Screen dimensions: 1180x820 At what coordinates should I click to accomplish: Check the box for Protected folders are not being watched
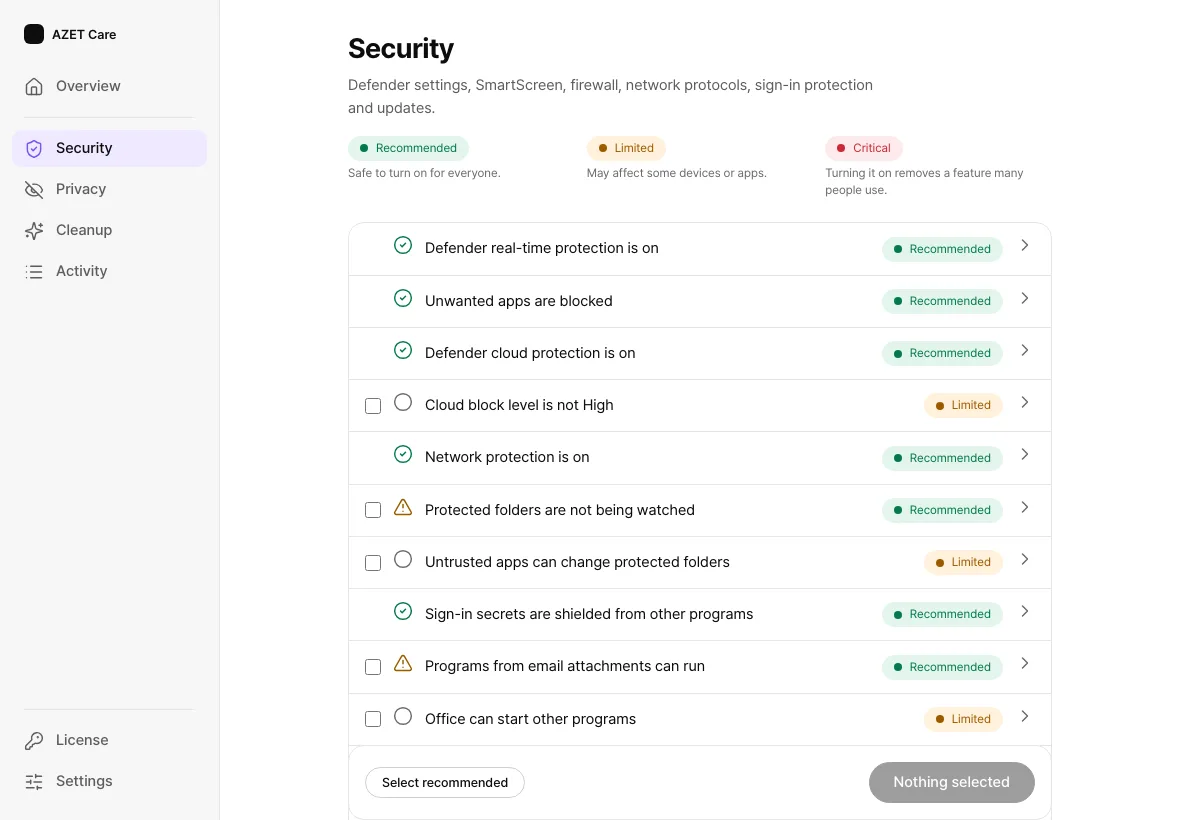coord(373,510)
